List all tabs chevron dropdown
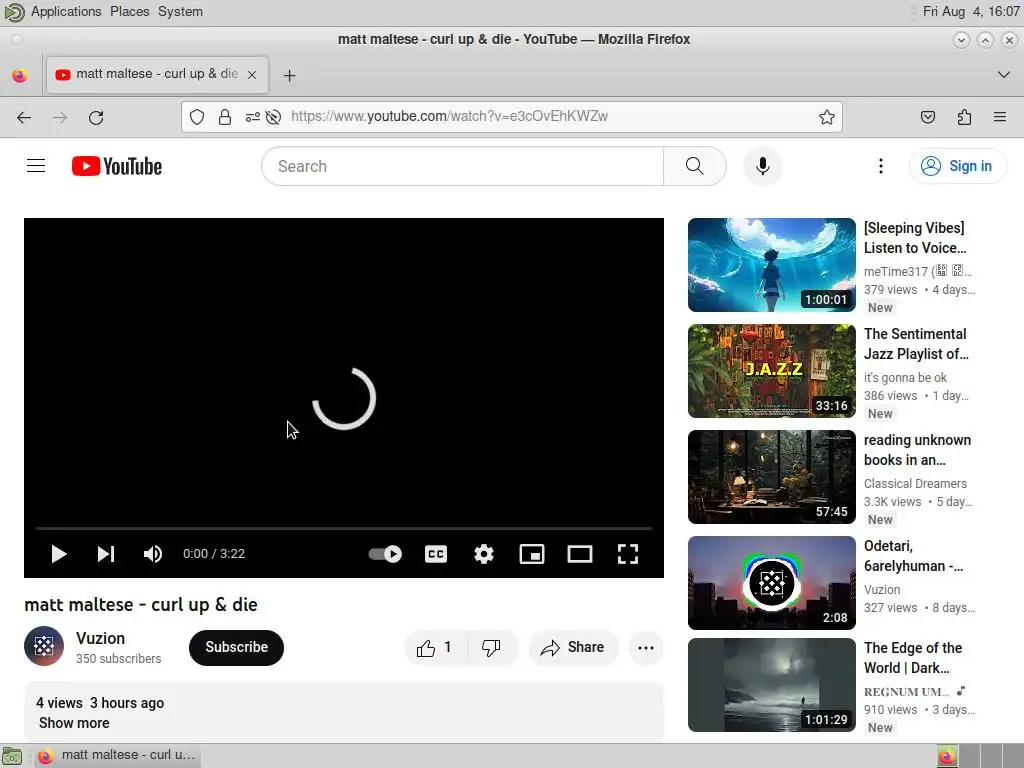 click(x=1004, y=74)
